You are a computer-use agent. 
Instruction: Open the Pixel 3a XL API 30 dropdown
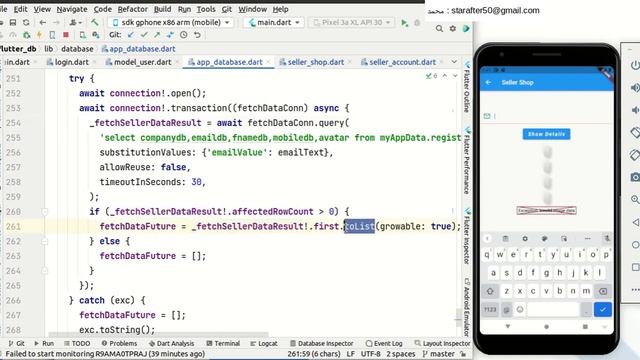click(x=352, y=22)
